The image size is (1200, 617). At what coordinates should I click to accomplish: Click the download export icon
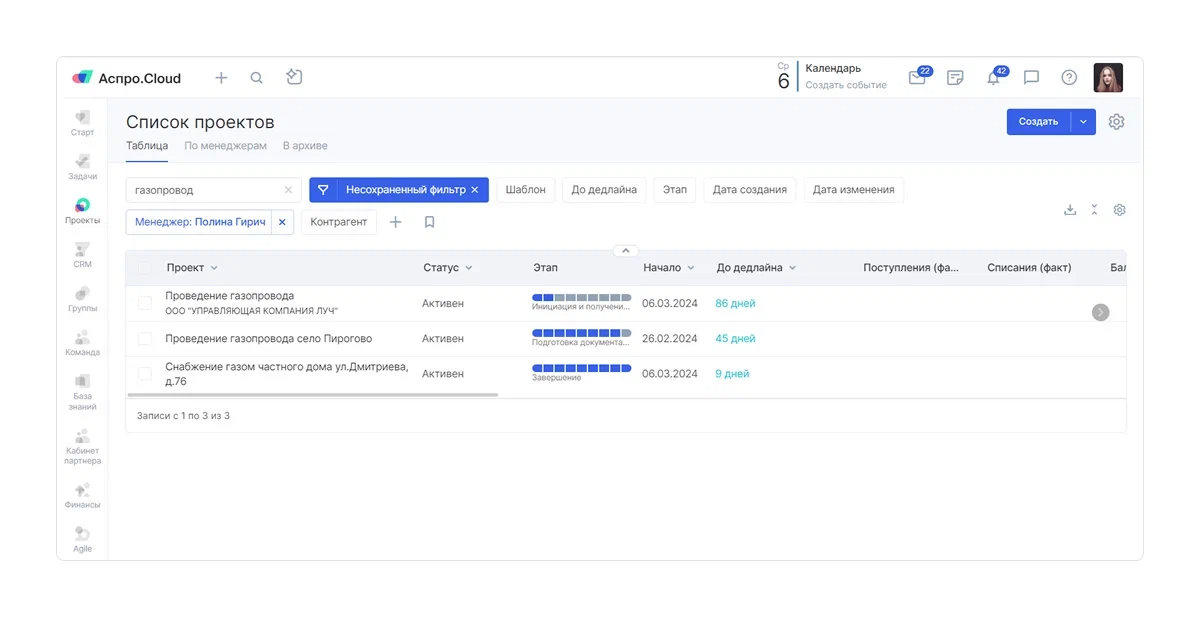(1070, 210)
